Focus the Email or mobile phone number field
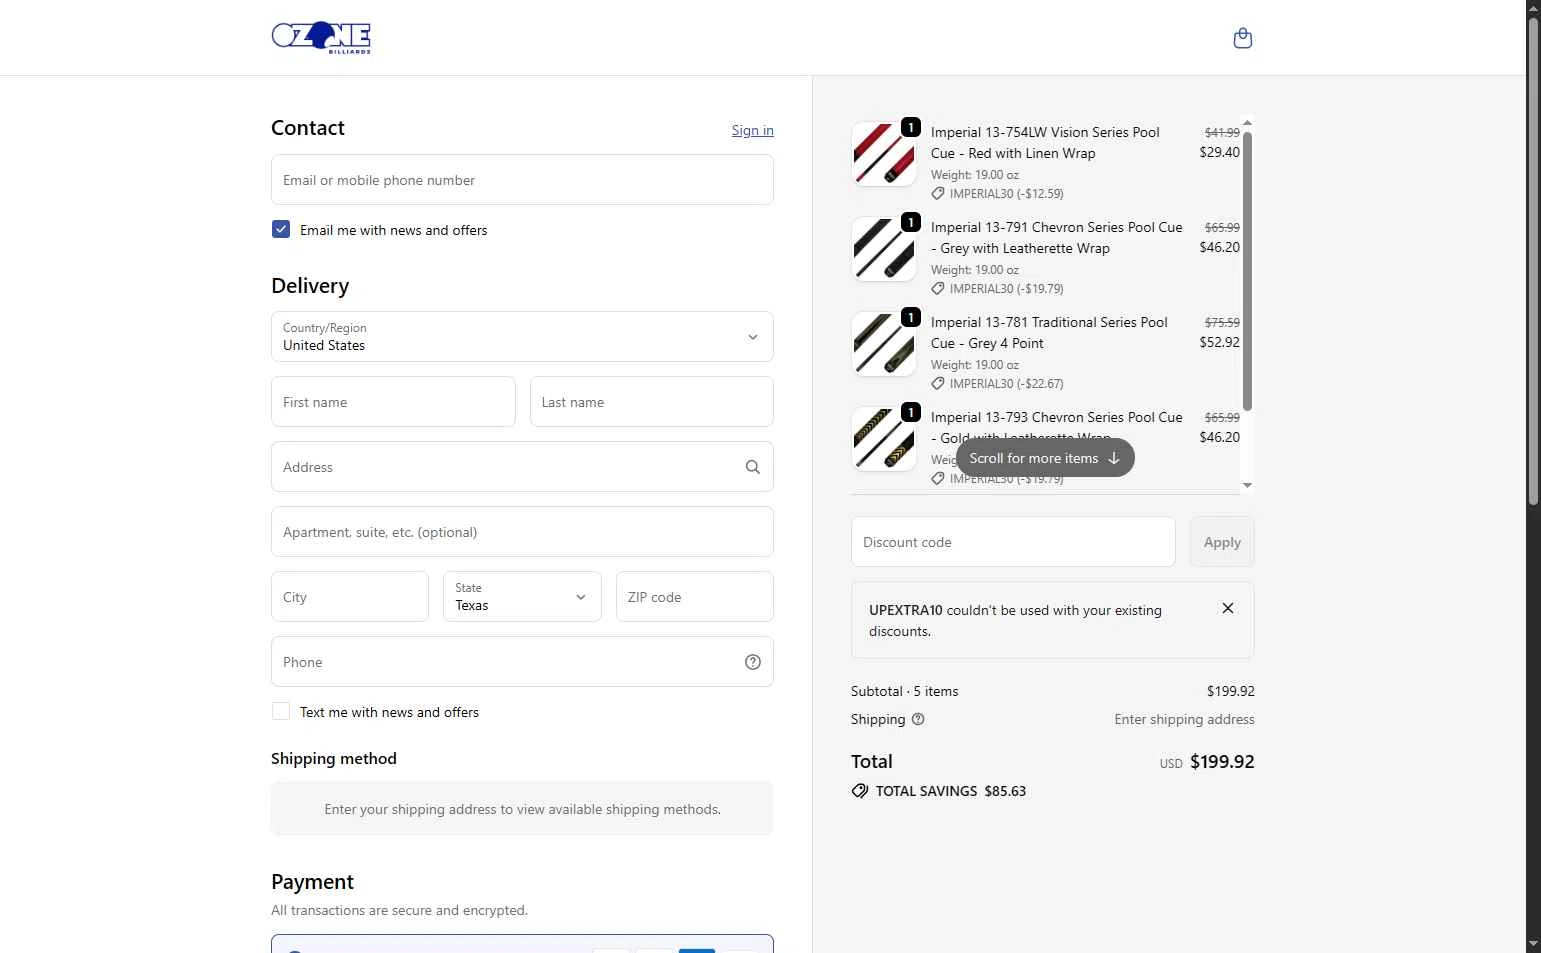 (522, 180)
